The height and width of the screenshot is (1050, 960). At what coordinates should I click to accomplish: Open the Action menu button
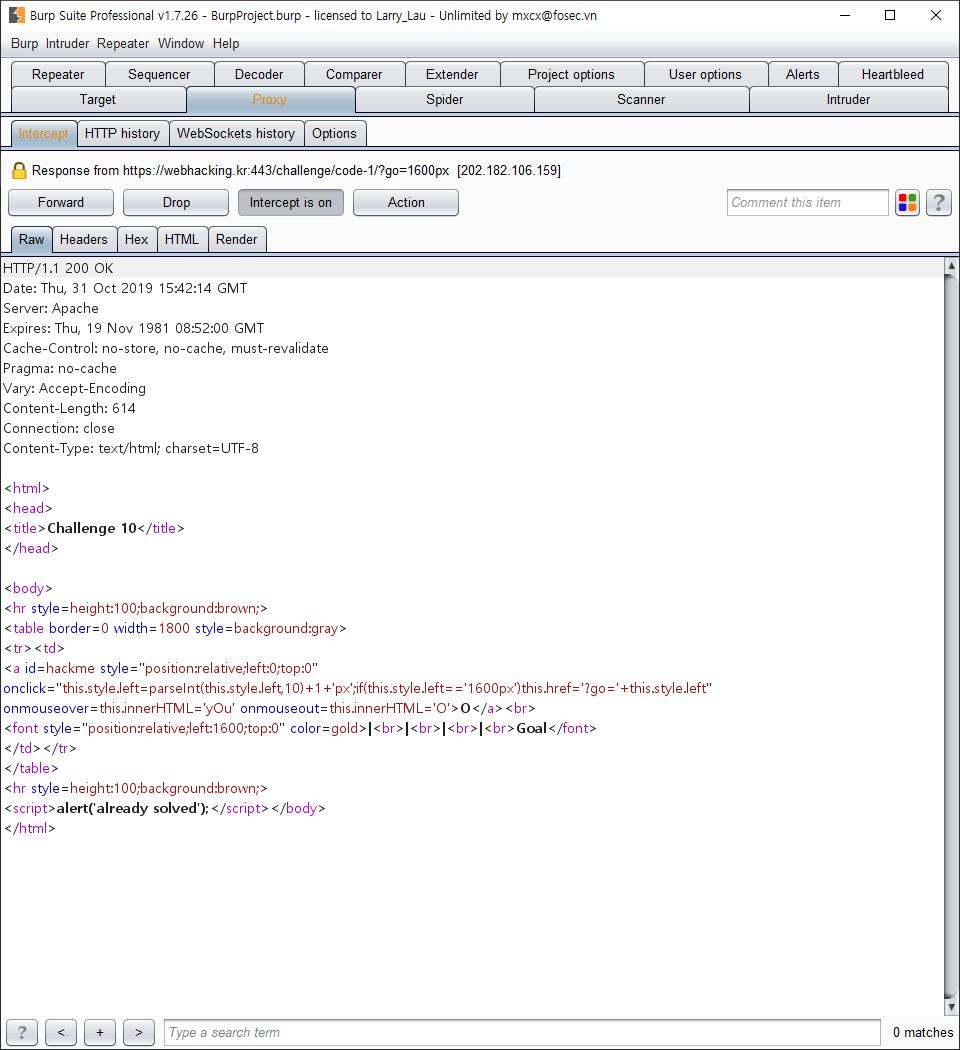coord(406,203)
